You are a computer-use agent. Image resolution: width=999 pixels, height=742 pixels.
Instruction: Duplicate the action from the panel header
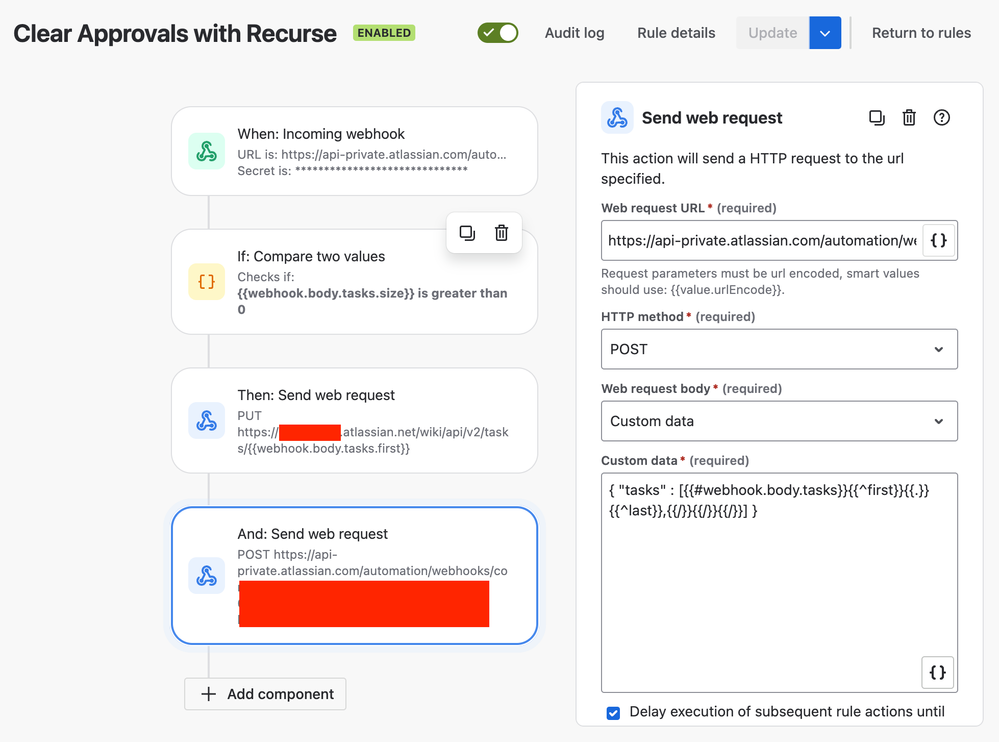point(877,118)
